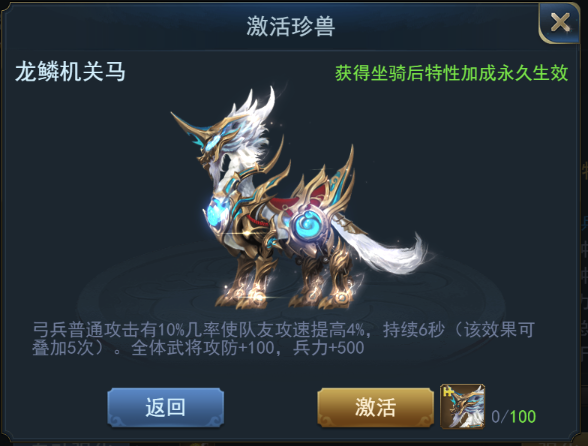Click the 激活珍兽 dialog title
588x446 pixels.
[291, 26]
